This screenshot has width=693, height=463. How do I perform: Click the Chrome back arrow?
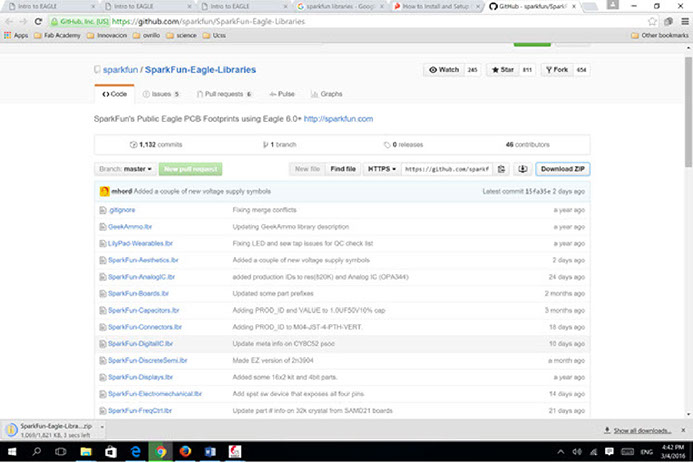tap(9, 21)
